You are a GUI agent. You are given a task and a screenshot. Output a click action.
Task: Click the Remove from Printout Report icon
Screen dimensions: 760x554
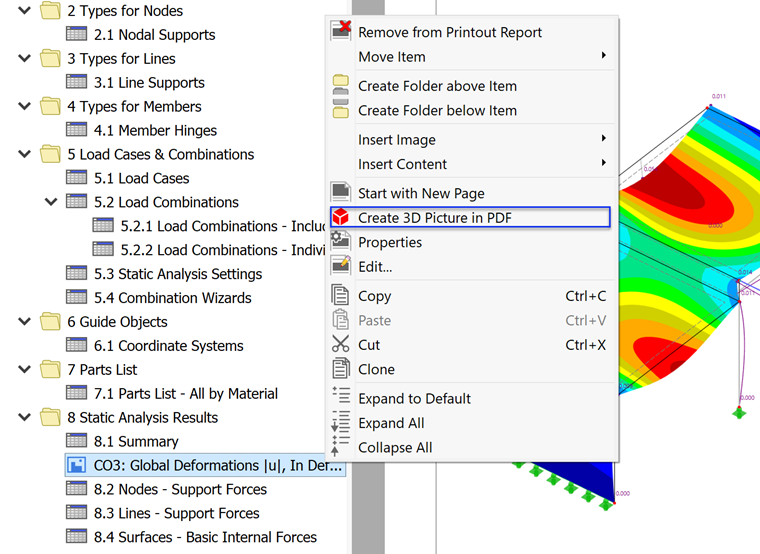341,31
